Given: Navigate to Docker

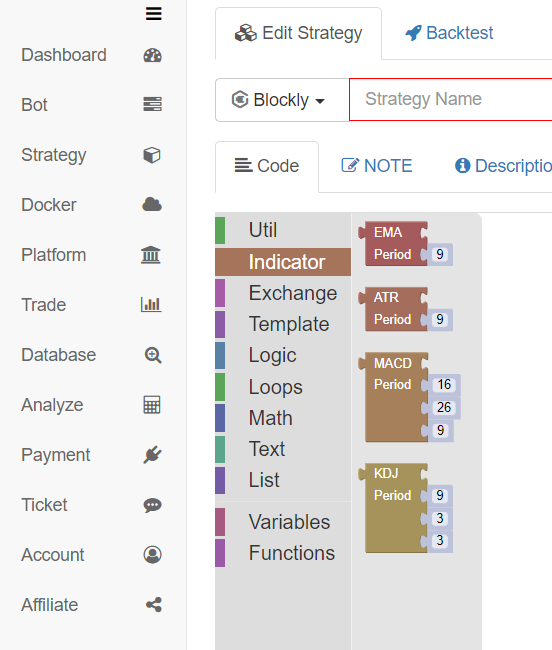Looking at the screenshot, I should click(x=48, y=205).
